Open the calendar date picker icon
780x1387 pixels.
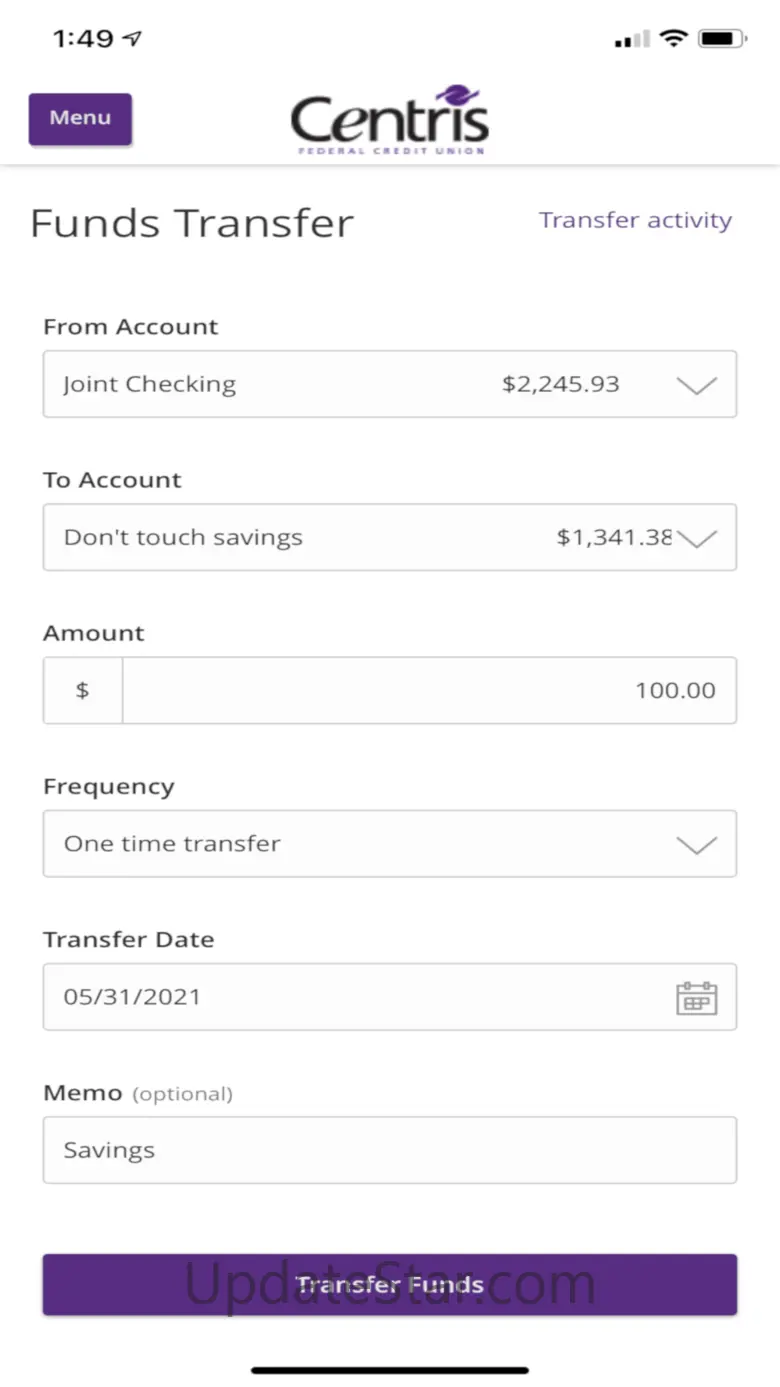point(697,998)
